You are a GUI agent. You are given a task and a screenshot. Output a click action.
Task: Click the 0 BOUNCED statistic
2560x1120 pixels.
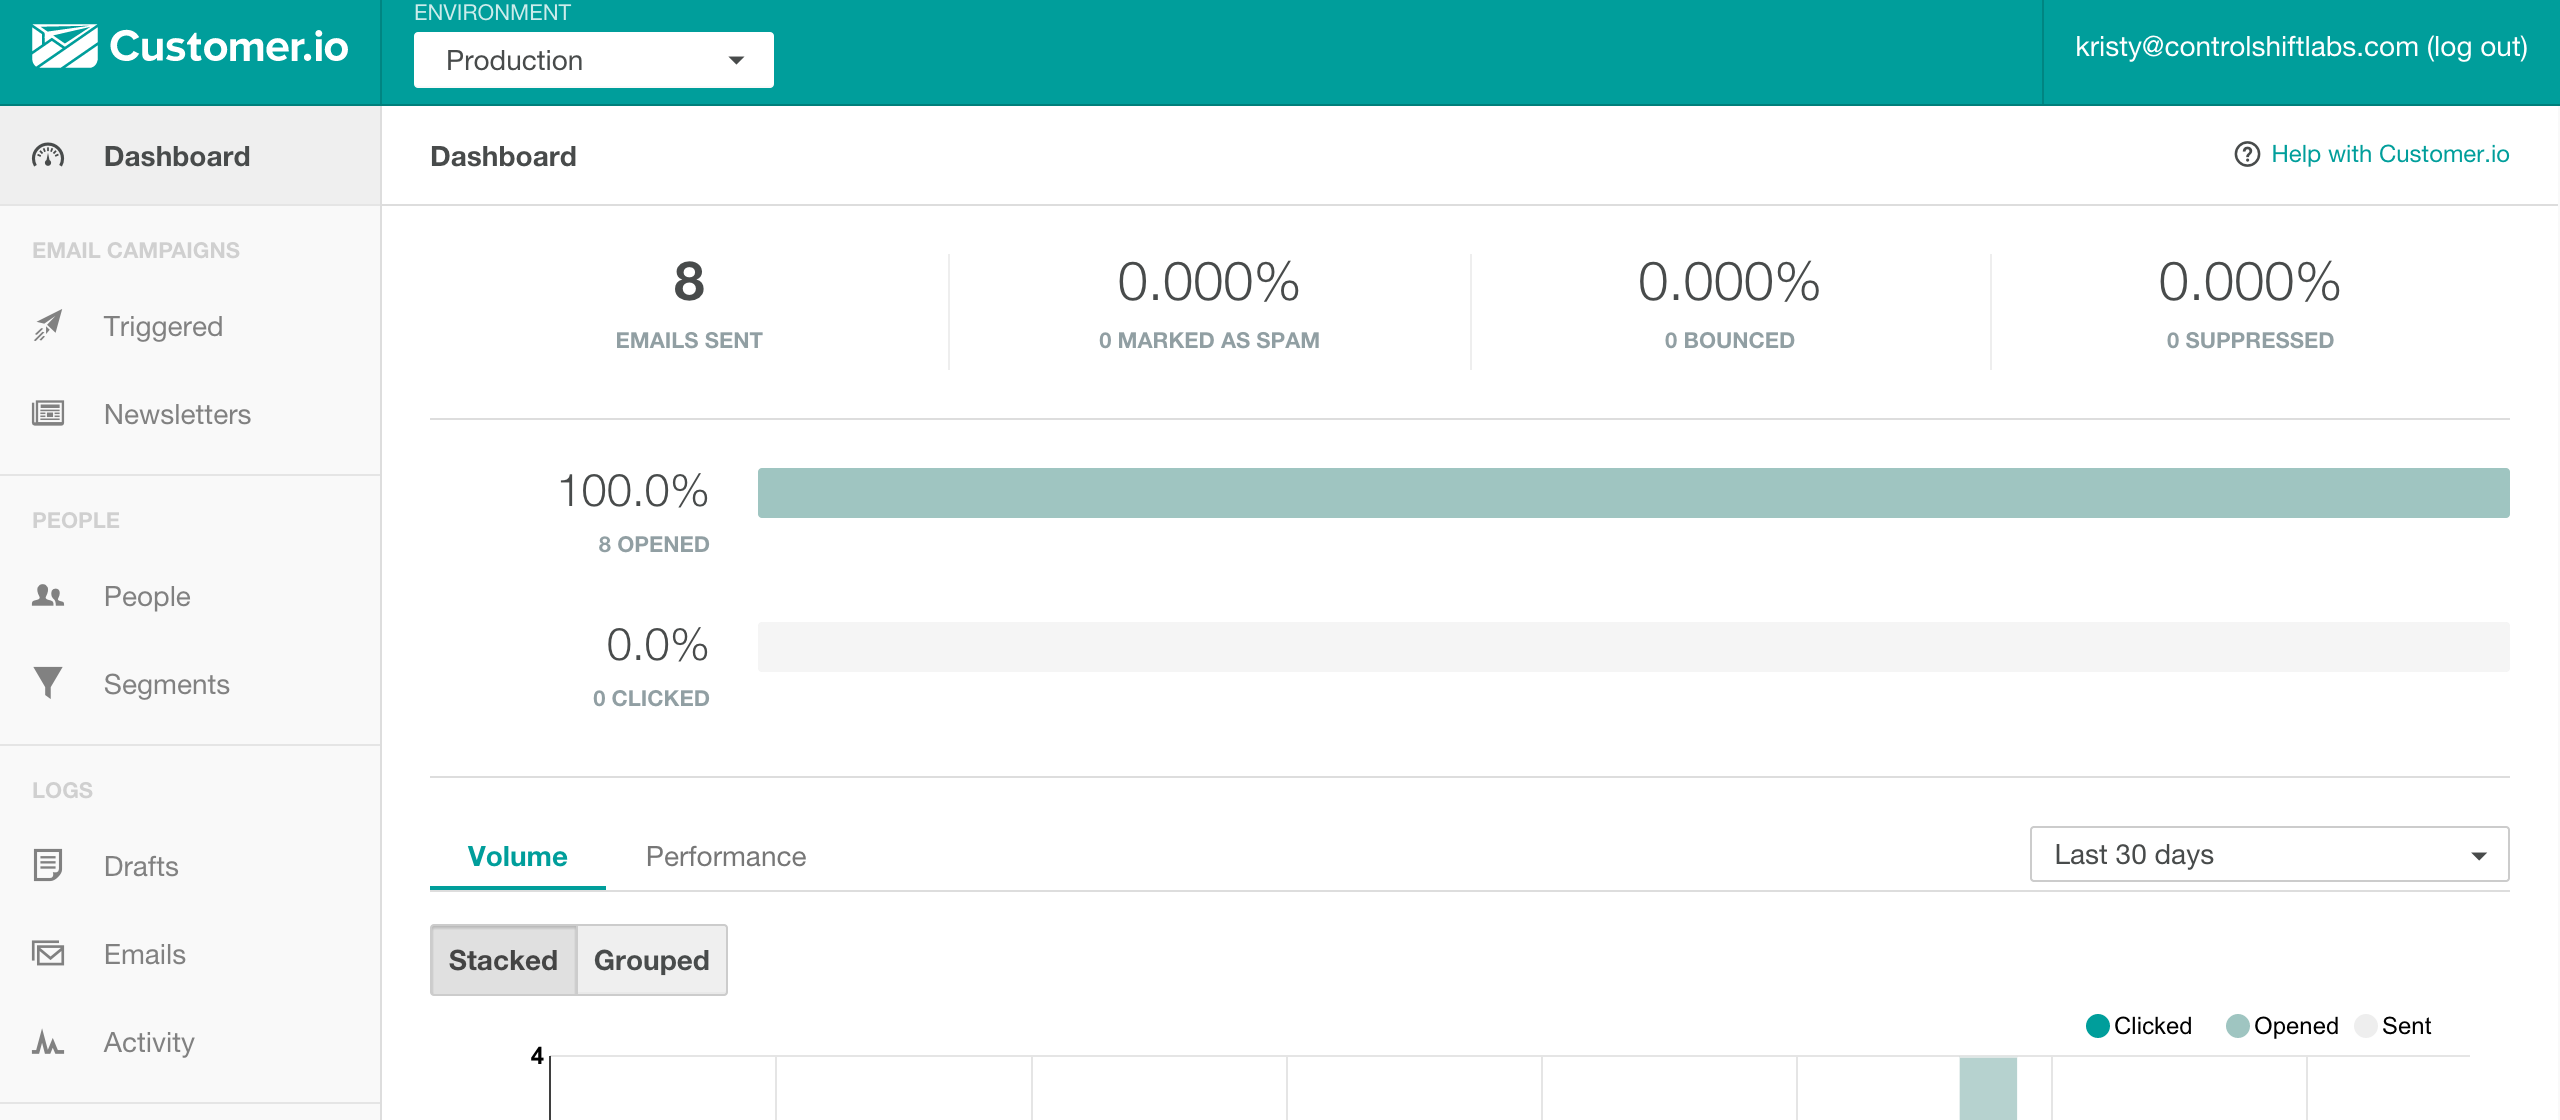tap(1729, 304)
